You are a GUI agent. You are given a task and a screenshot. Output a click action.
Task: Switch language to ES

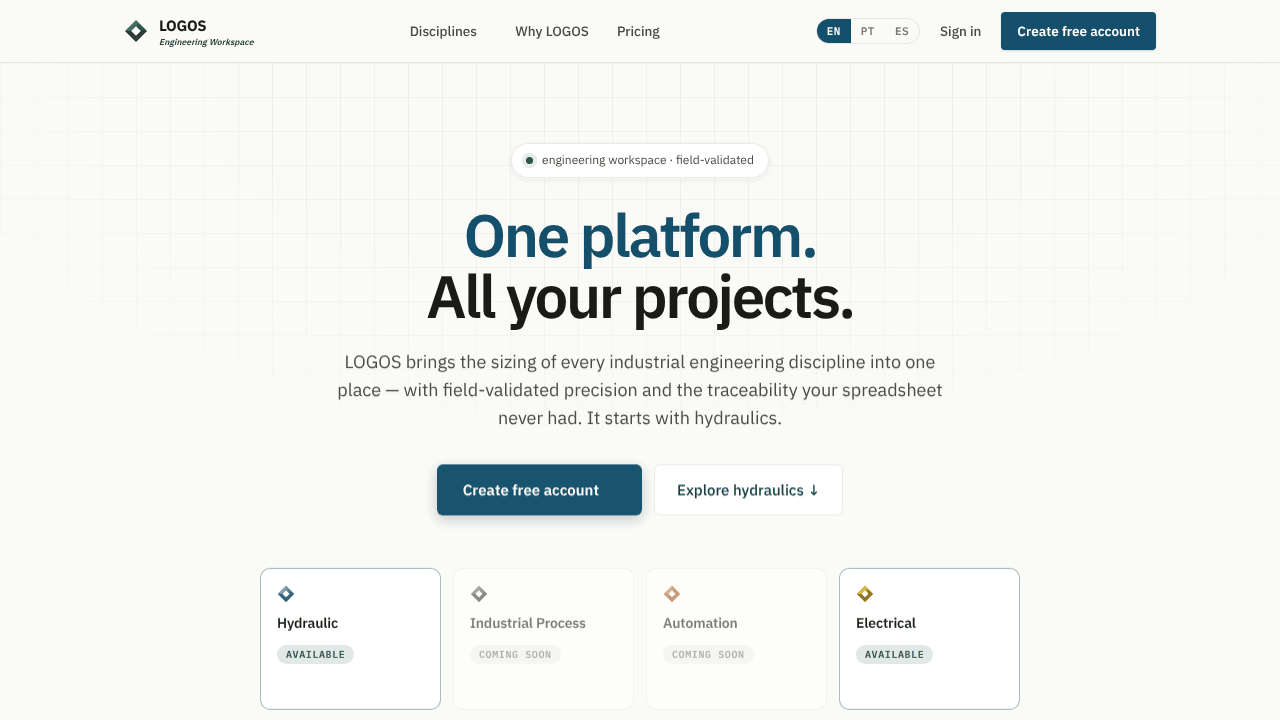tap(902, 31)
